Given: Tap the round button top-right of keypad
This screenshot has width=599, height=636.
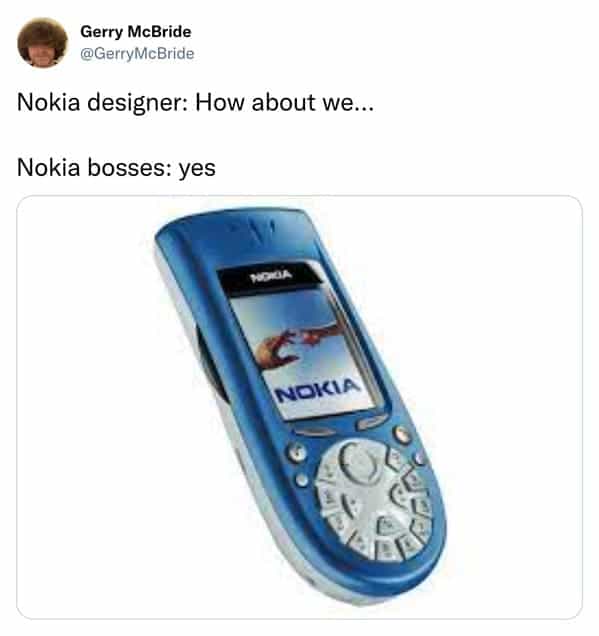Looking at the screenshot, I should (402, 434).
